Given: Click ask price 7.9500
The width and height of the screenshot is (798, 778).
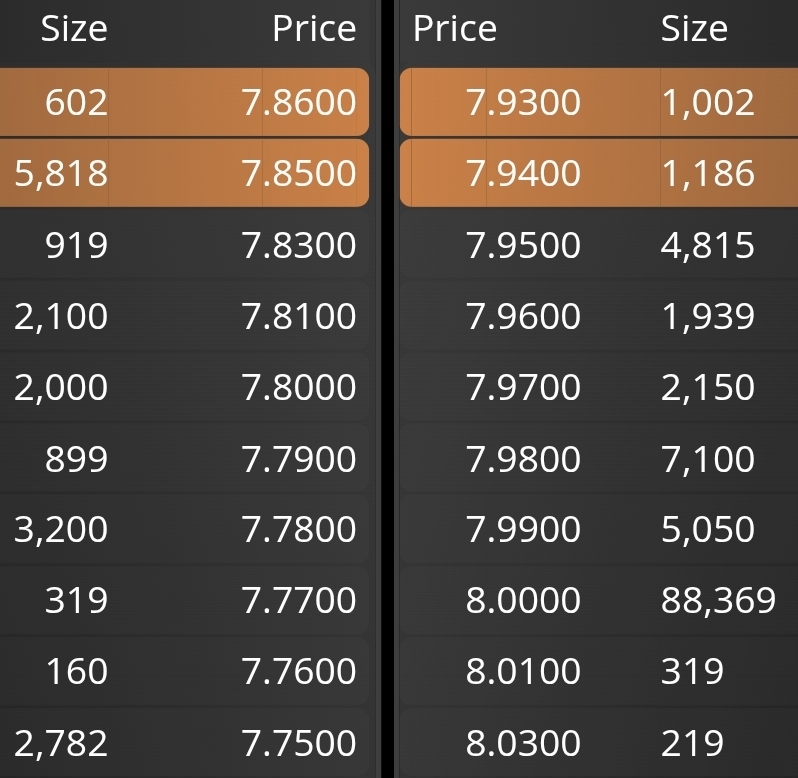Looking at the screenshot, I should (523, 245).
